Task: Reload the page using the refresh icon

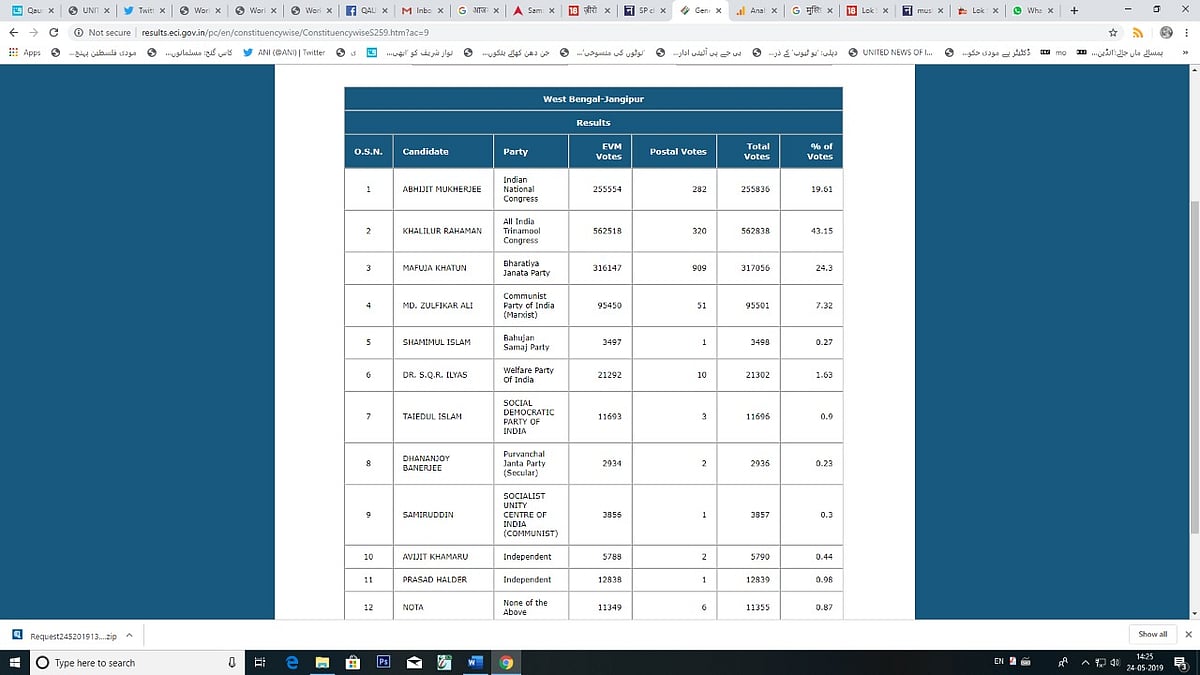Action: click(x=55, y=32)
